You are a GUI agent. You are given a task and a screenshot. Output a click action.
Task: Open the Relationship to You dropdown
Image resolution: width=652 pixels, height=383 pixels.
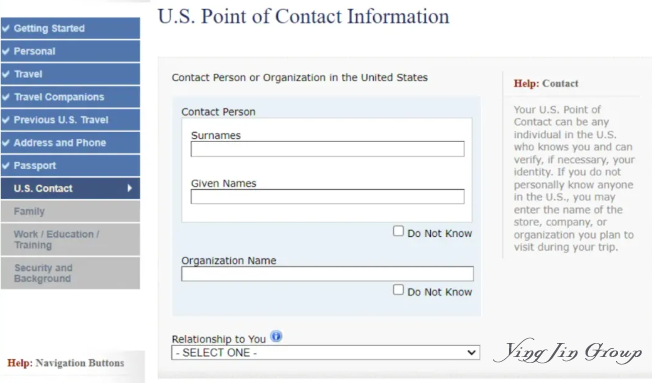coord(326,353)
